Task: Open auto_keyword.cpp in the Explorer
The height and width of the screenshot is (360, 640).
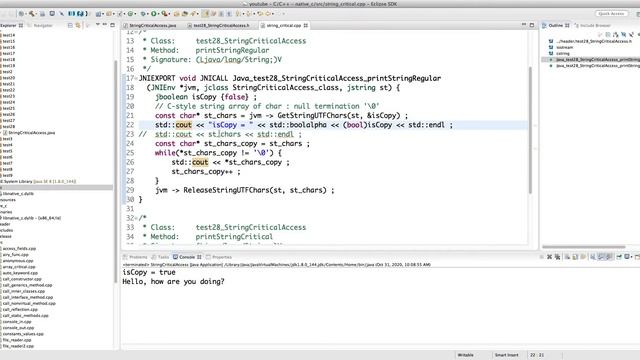Action: 20,273
